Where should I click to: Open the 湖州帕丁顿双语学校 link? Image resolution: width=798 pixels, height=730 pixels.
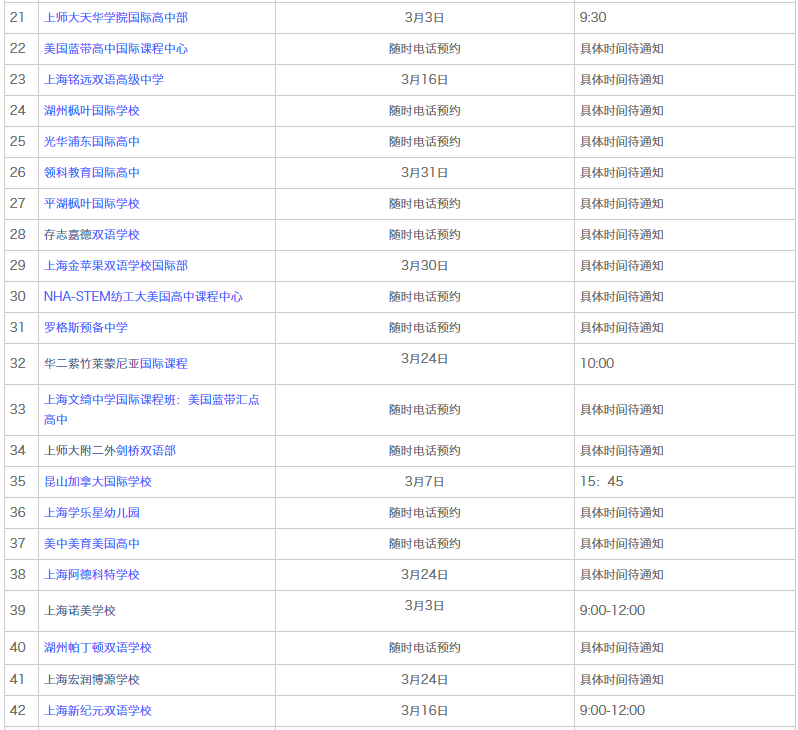(x=98, y=648)
